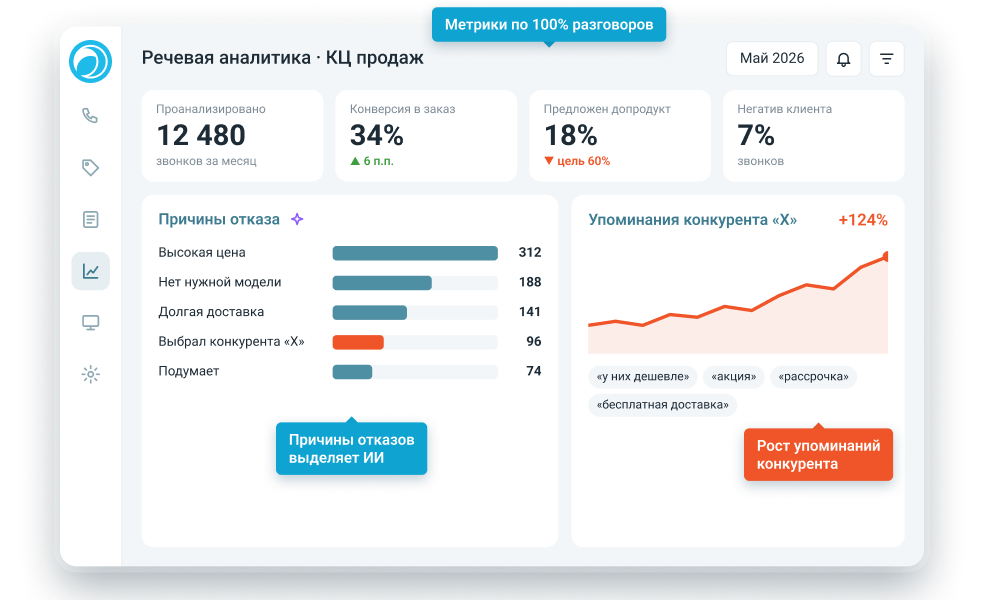
Task: Select the «акция» tag
Action: [x=734, y=377]
